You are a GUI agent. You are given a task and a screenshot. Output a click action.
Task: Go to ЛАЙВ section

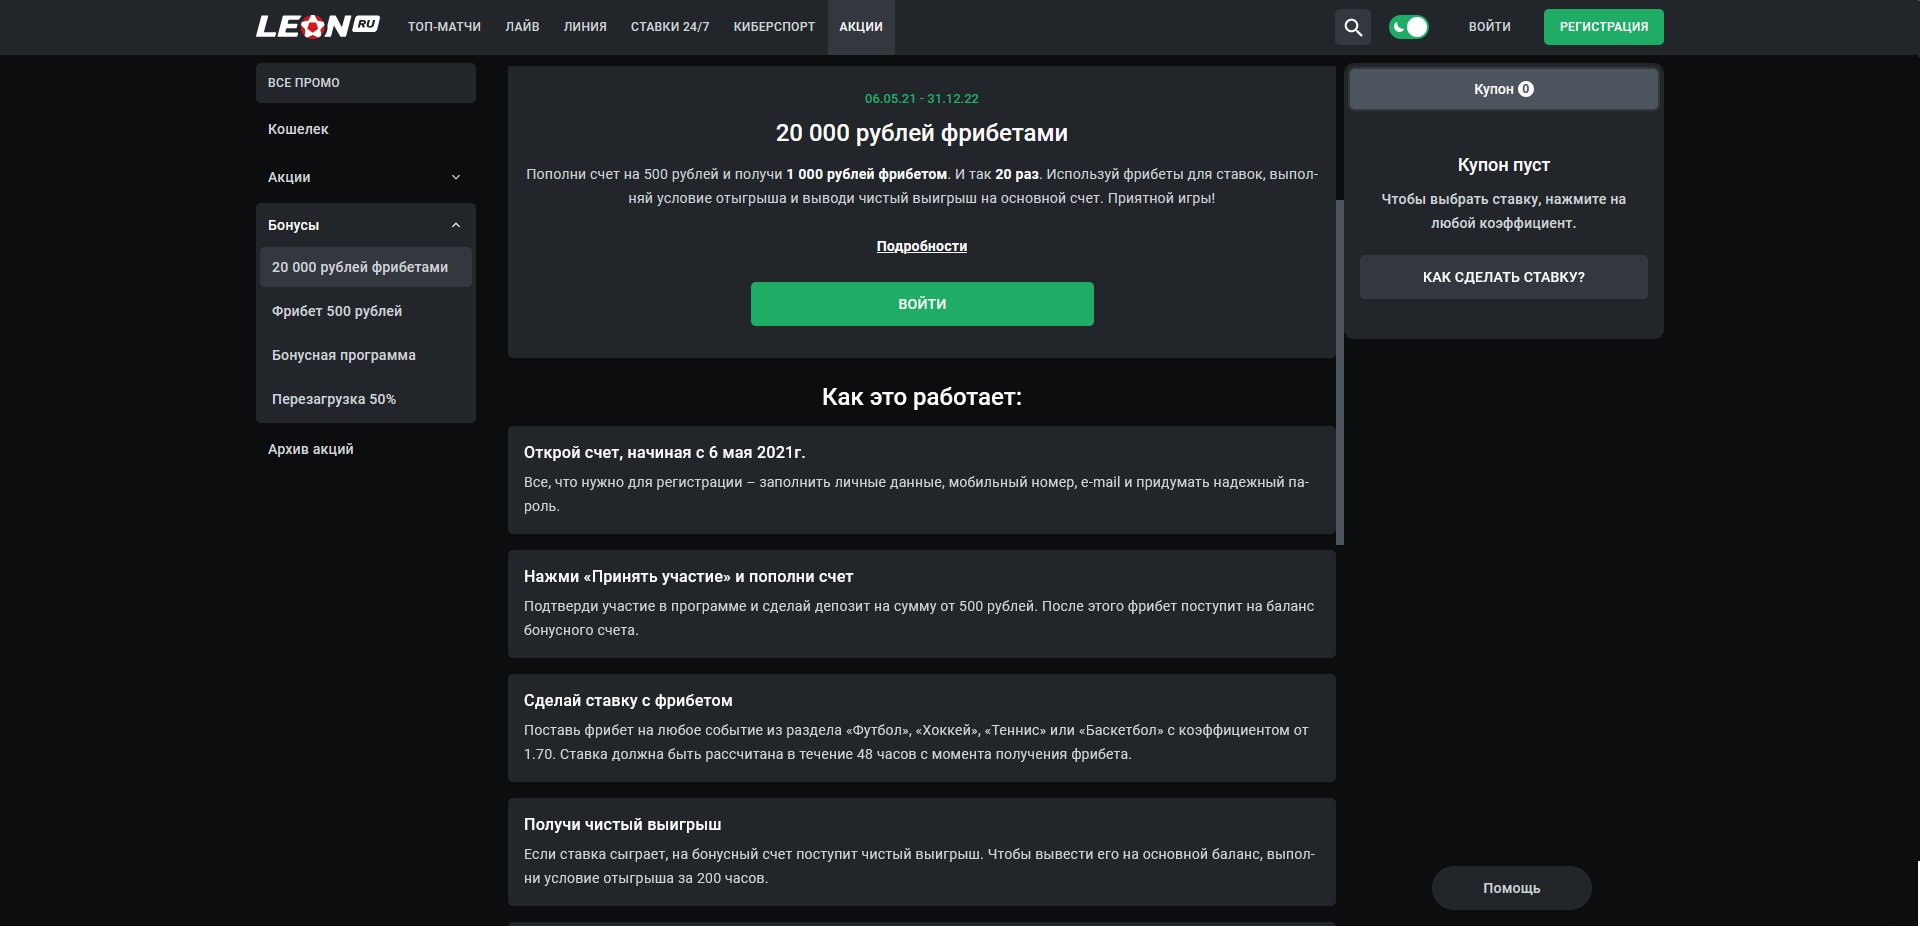click(522, 27)
